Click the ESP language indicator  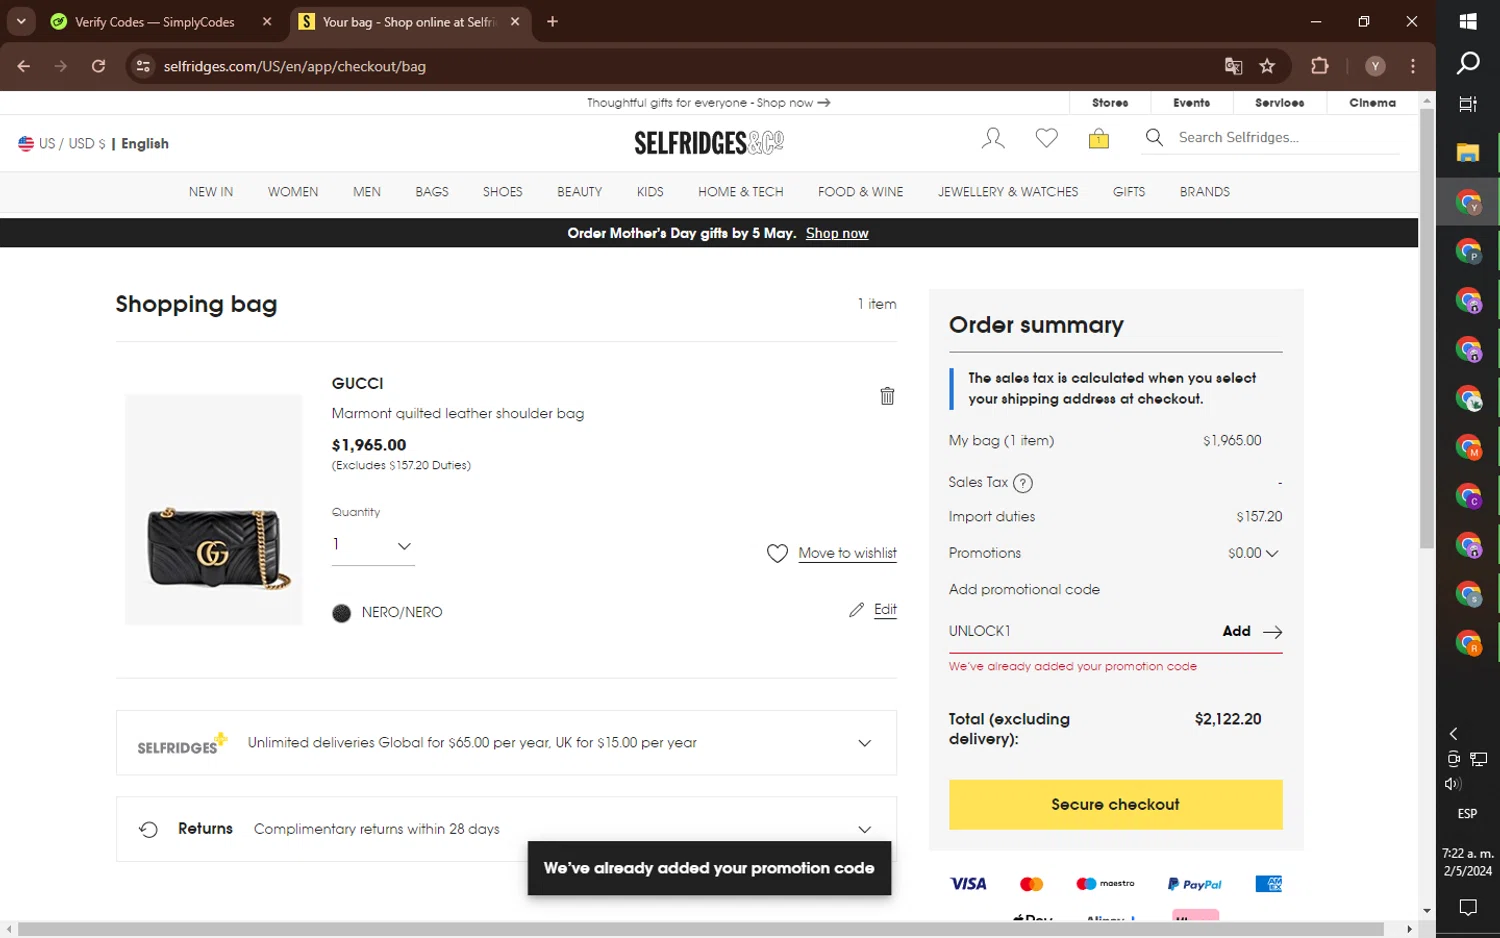[x=1467, y=814]
